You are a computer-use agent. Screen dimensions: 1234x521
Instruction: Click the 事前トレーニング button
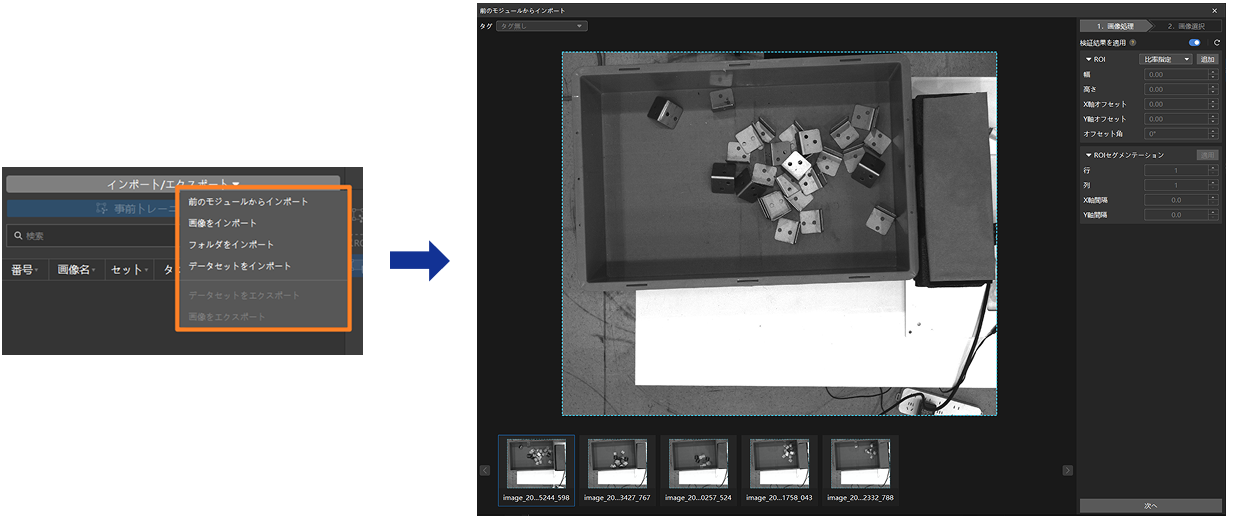pyautogui.click(x=92, y=209)
